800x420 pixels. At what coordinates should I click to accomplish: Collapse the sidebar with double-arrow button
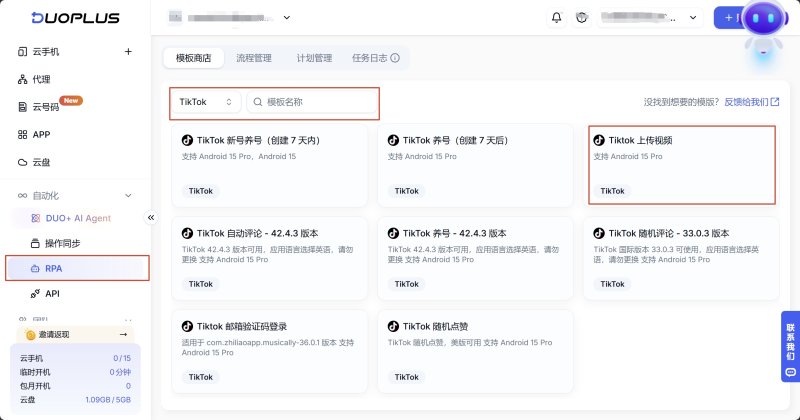point(151,218)
